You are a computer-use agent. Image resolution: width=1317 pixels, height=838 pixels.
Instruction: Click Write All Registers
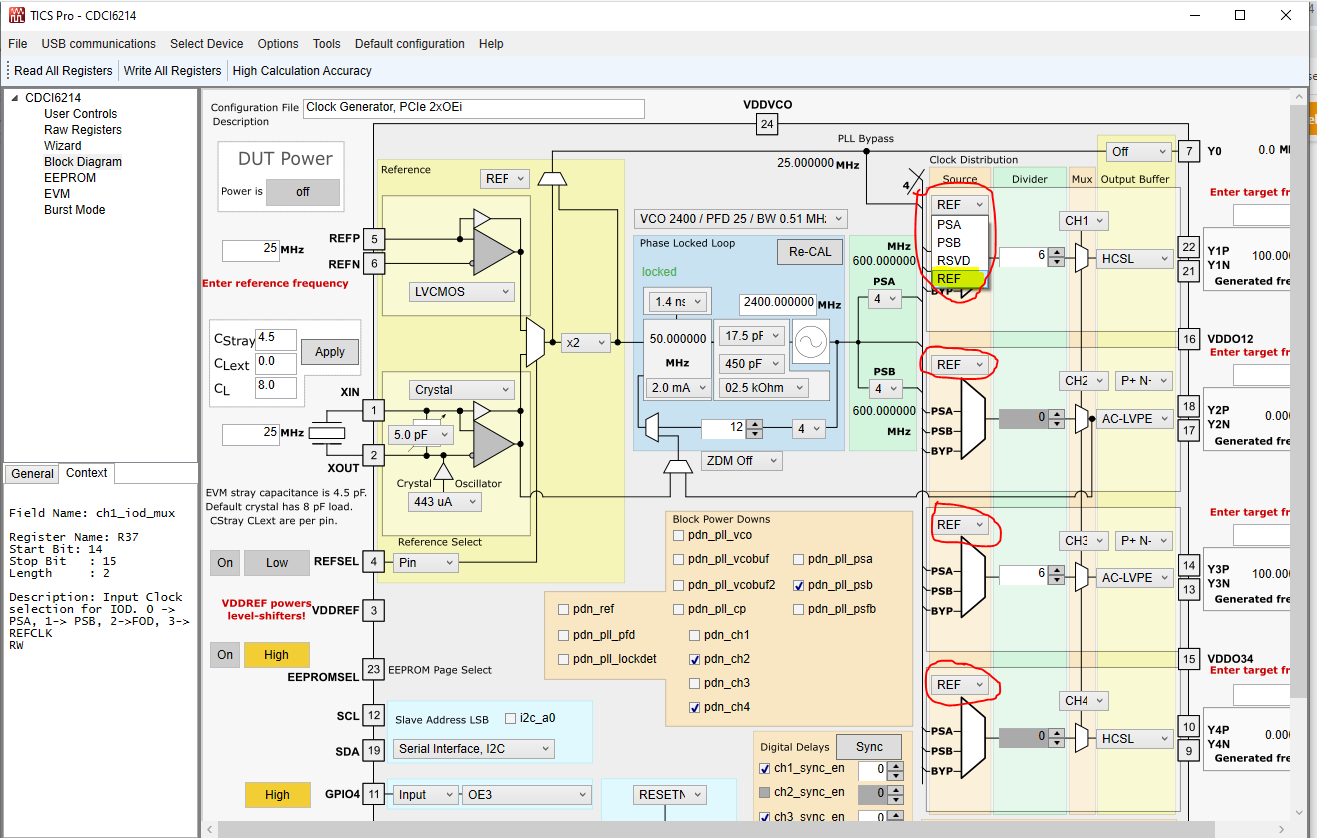[x=172, y=71]
